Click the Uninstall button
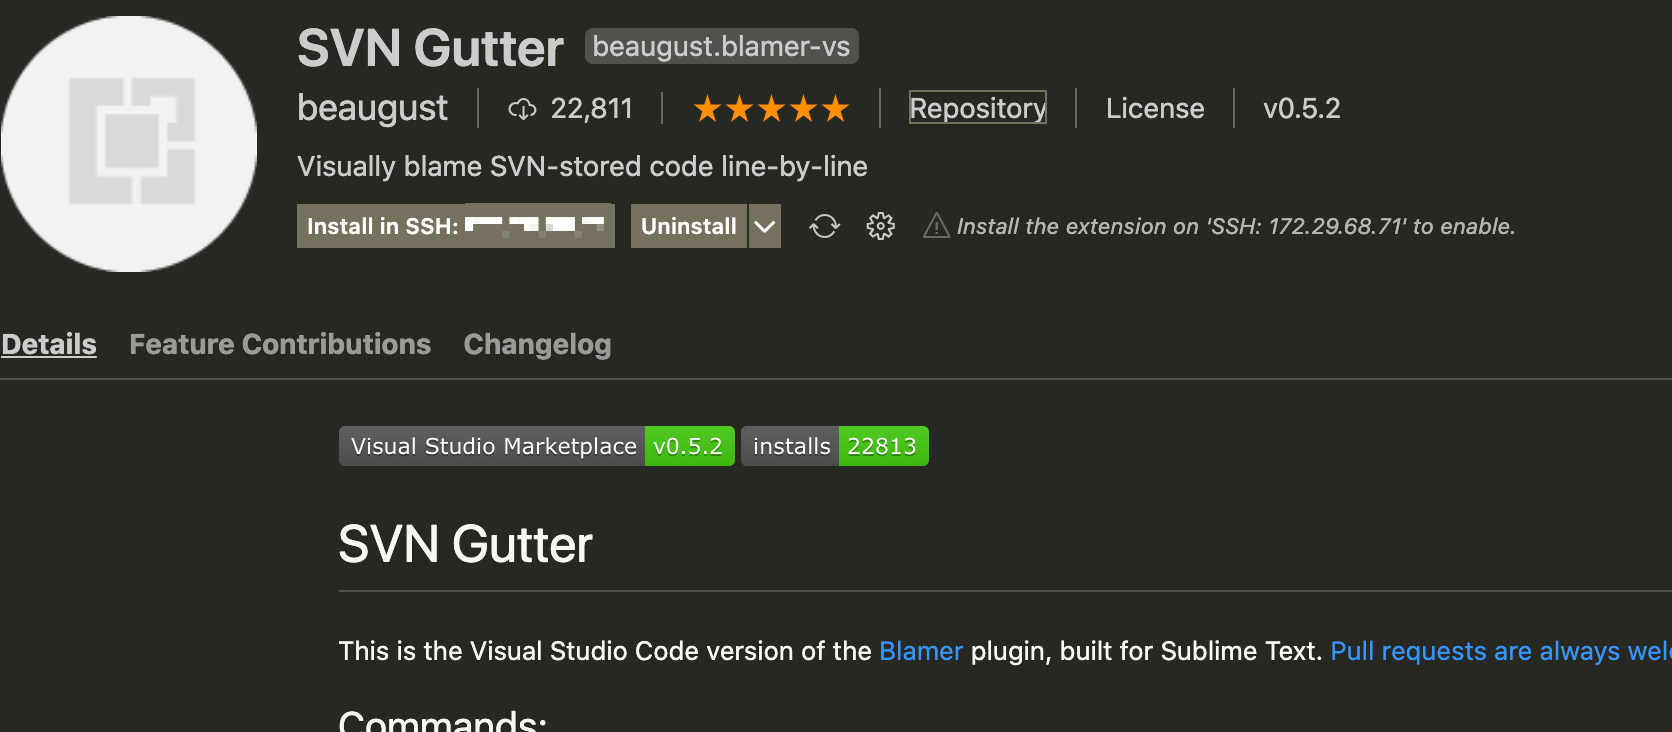Image resolution: width=1672 pixels, height=732 pixels. pyautogui.click(x=688, y=226)
